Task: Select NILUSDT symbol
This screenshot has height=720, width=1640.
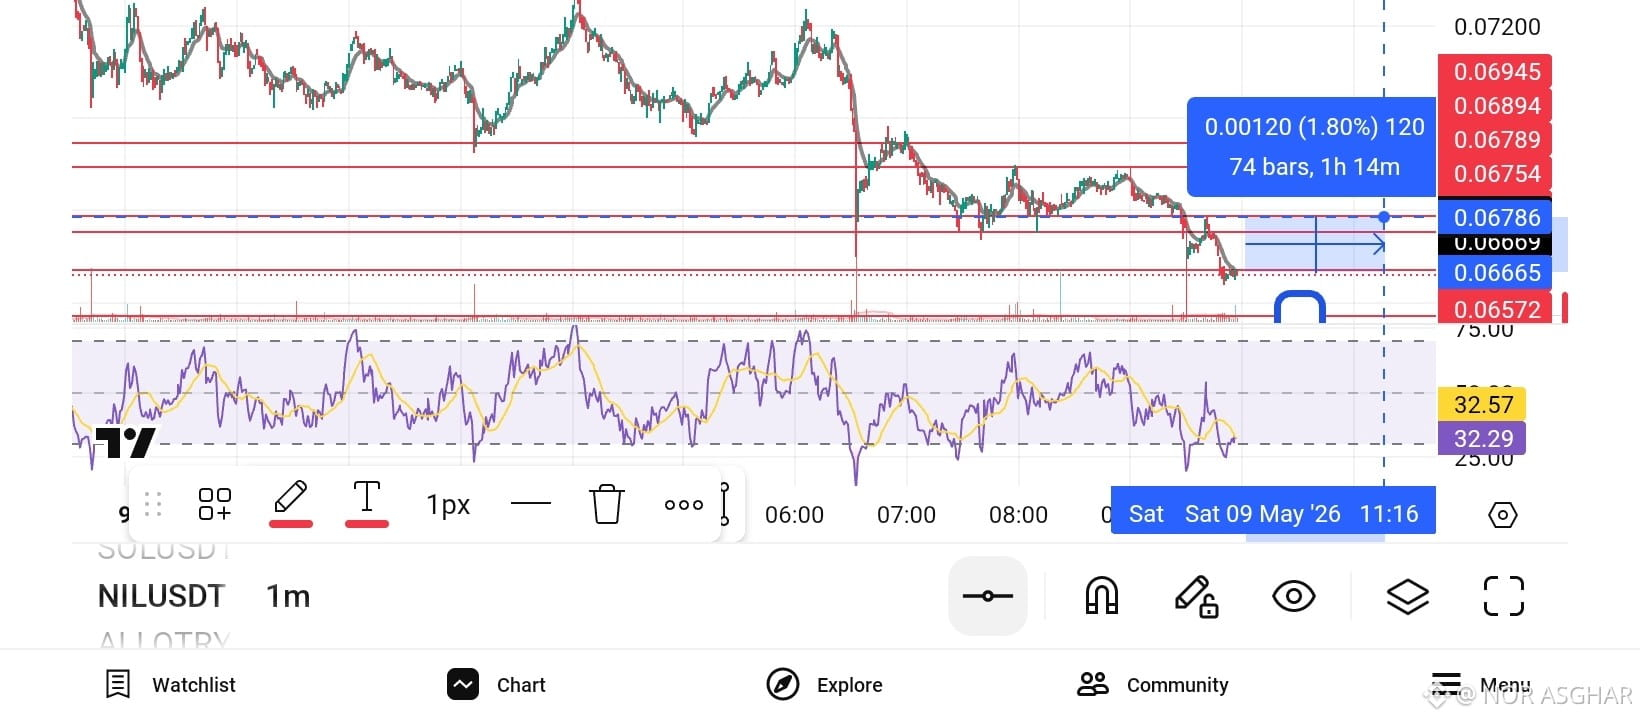Action: tap(161, 596)
